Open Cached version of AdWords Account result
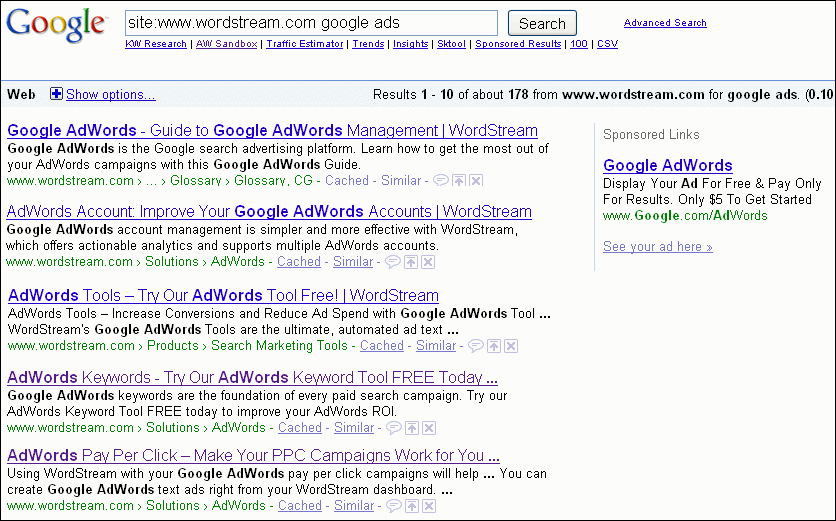 [299, 262]
